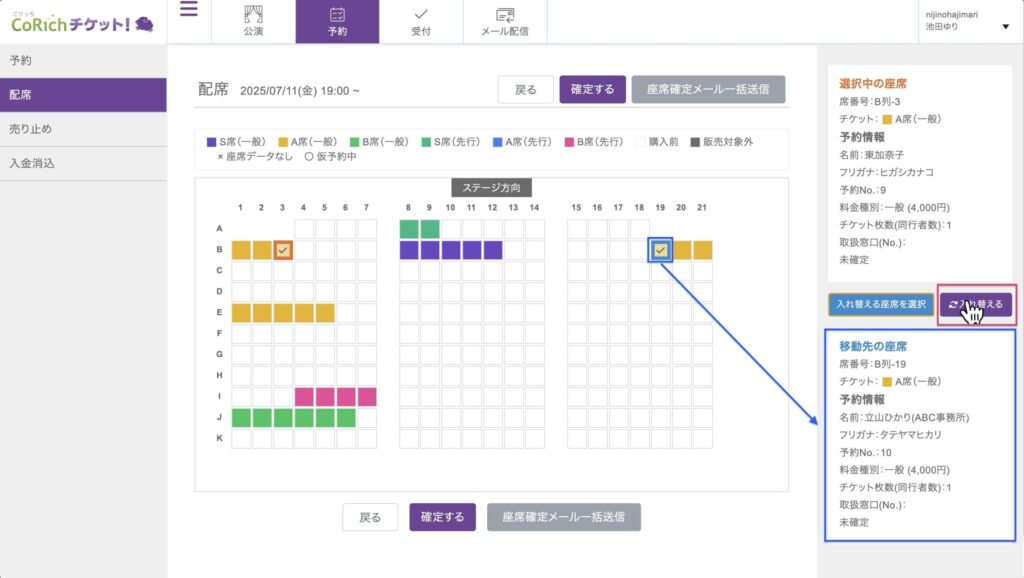
Task: Select the 予約 calendar tab
Action: (337, 21)
